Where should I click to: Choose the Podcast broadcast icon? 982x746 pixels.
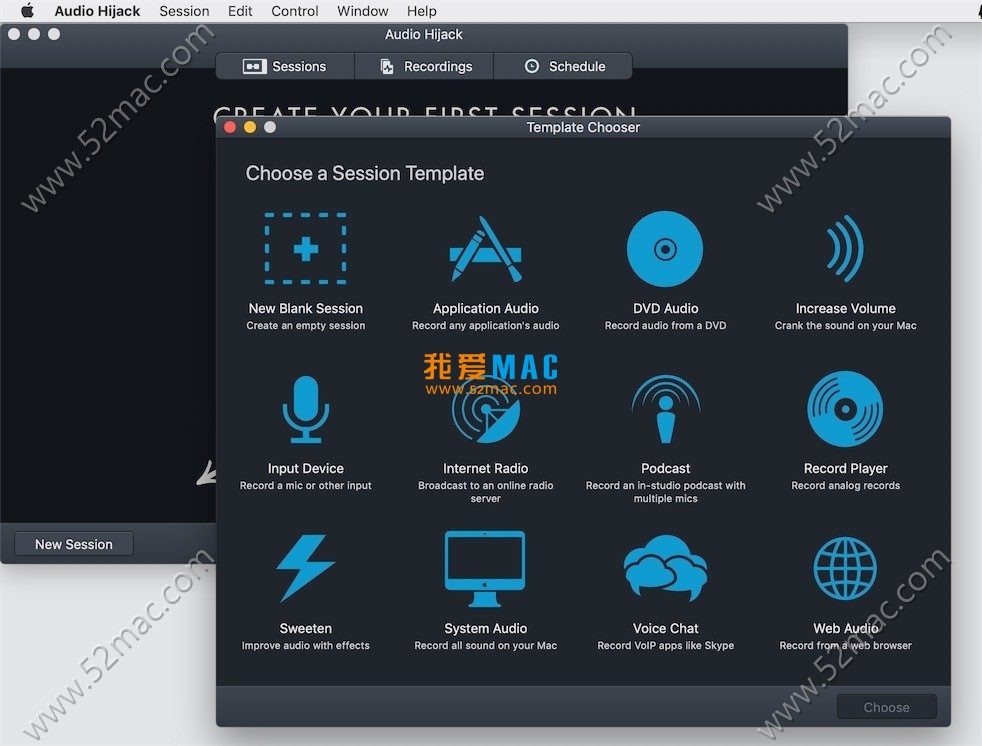click(666, 409)
